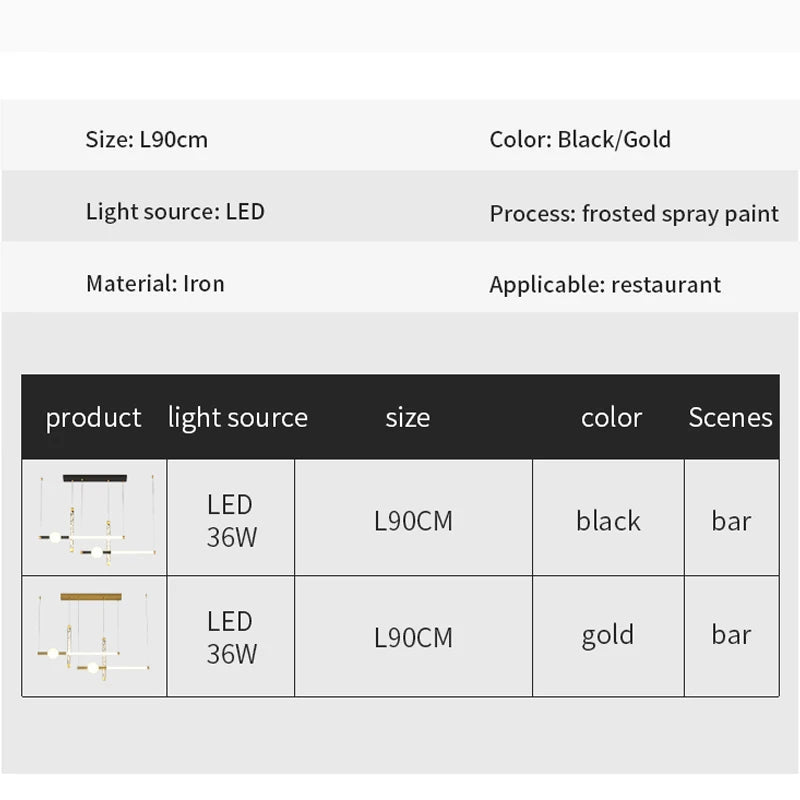This screenshot has height=800, width=800.
Task: Click the 'product' table column header
Action: 94,418
